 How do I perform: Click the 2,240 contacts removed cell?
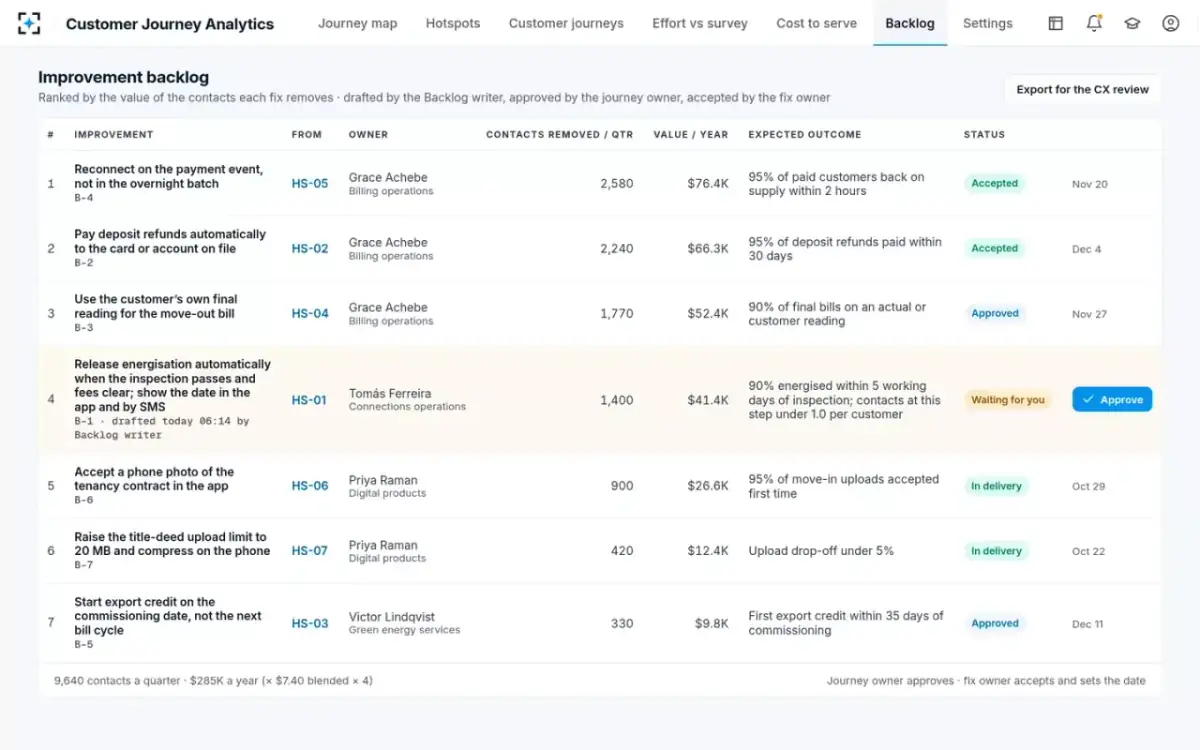pos(617,249)
